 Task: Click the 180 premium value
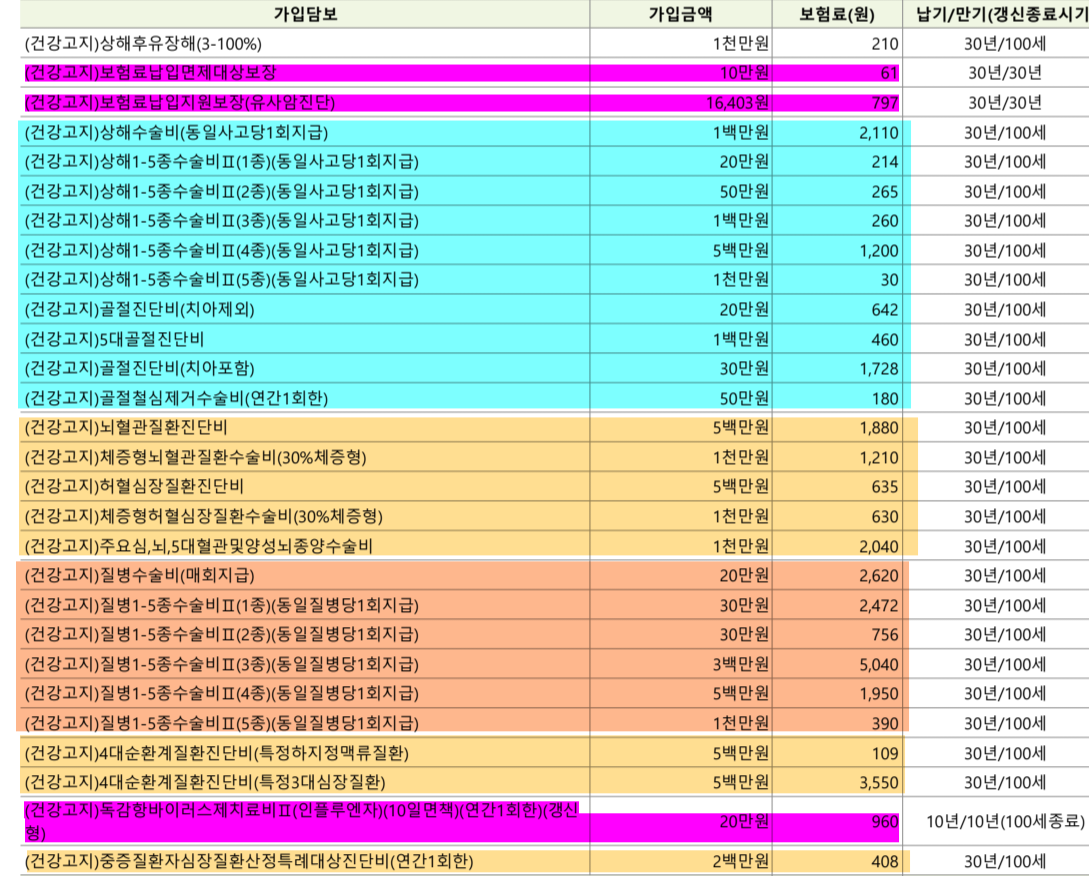click(x=885, y=399)
